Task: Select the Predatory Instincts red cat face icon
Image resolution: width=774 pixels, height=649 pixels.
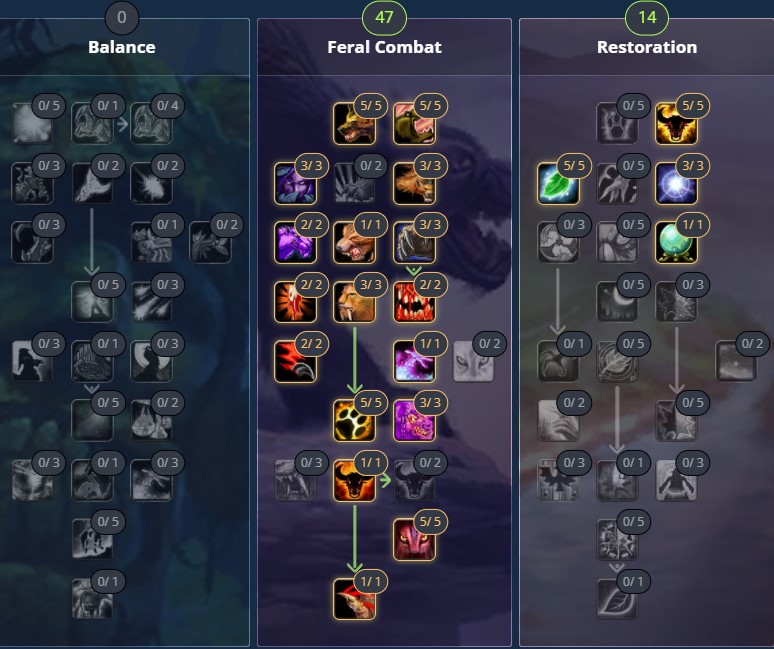Action: pyautogui.click(x=414, y=539)
